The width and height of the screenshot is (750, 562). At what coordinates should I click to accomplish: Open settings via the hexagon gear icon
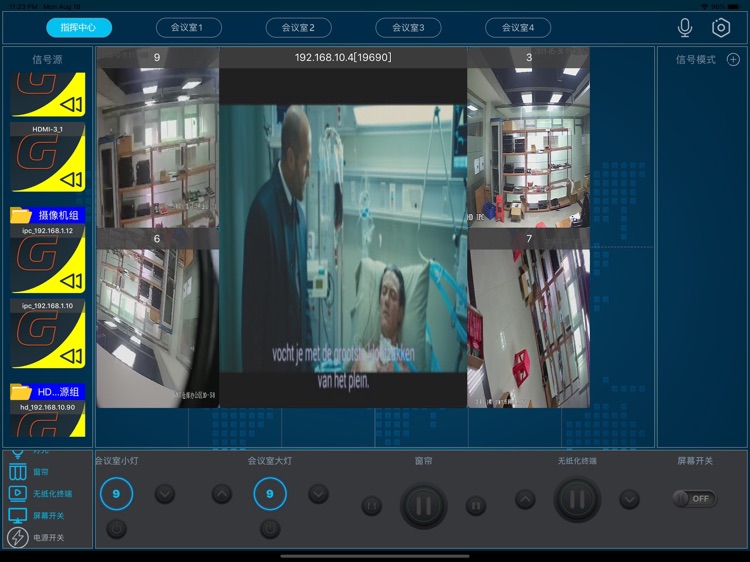[x=721, y=27]
